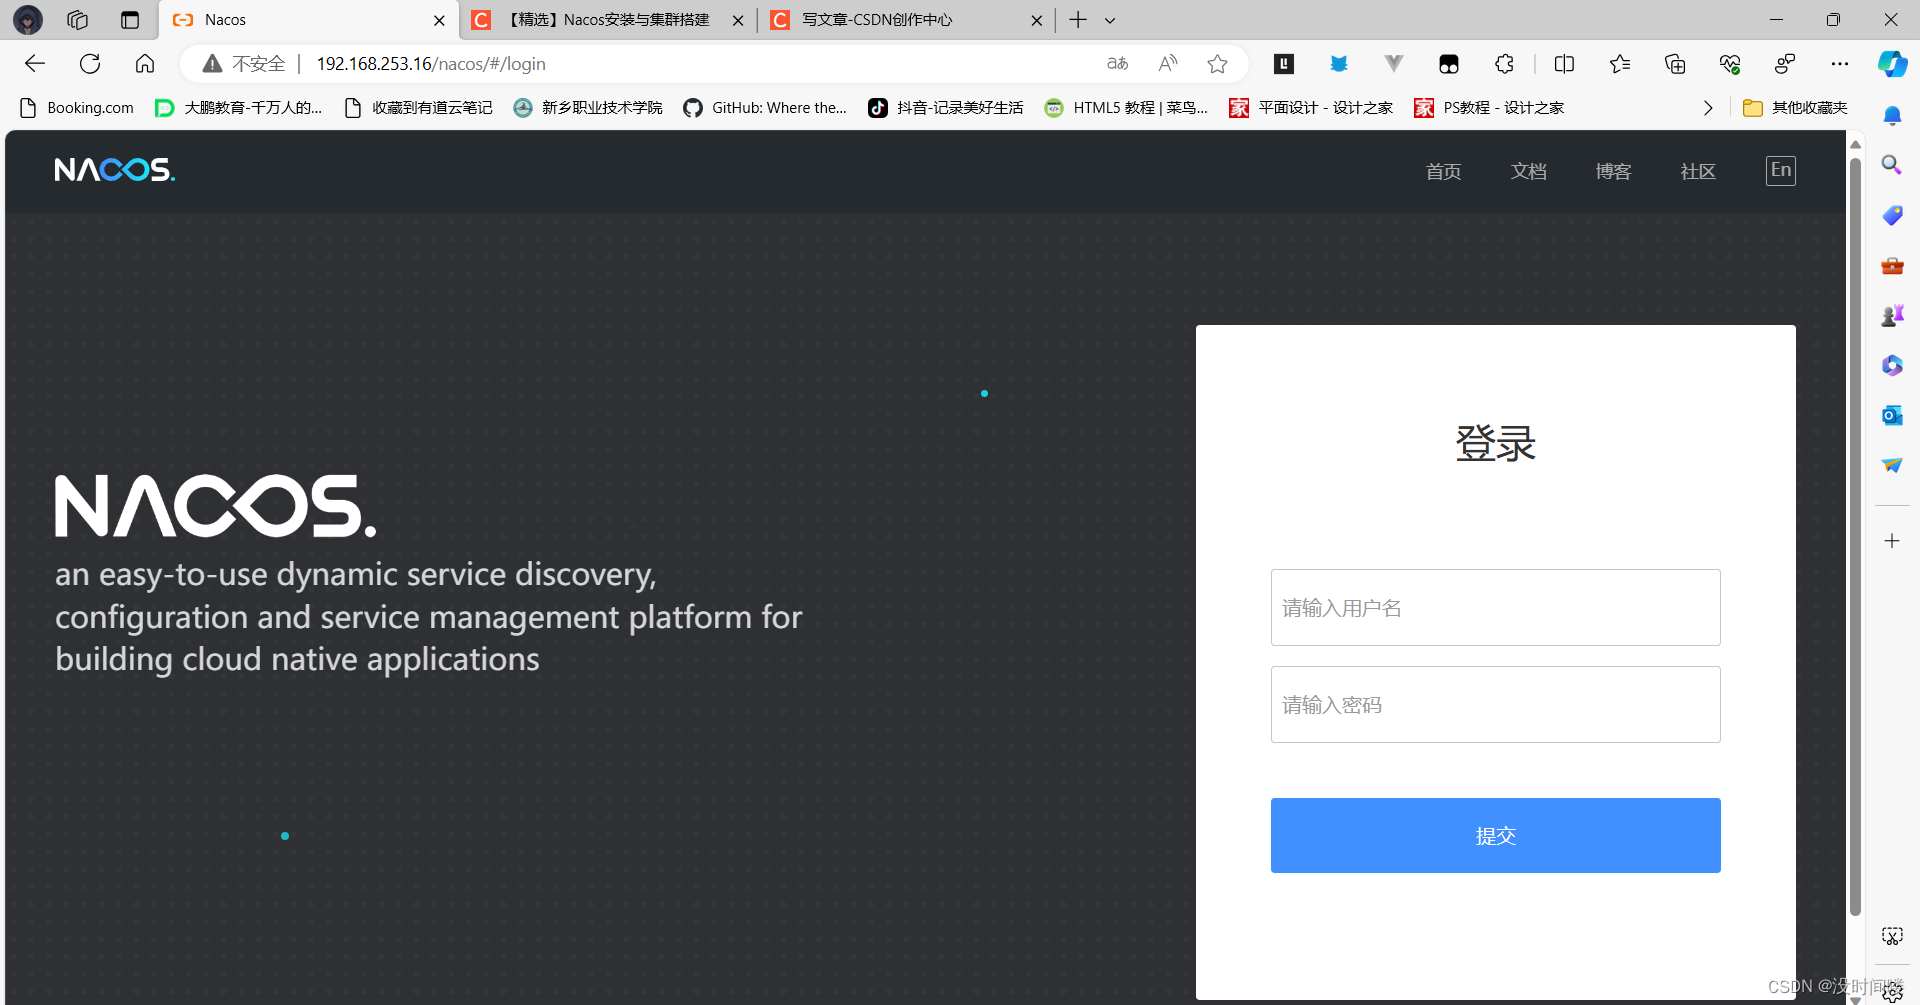
Task: Open the black mask extension icon
Action: [x=1449, y=64]
